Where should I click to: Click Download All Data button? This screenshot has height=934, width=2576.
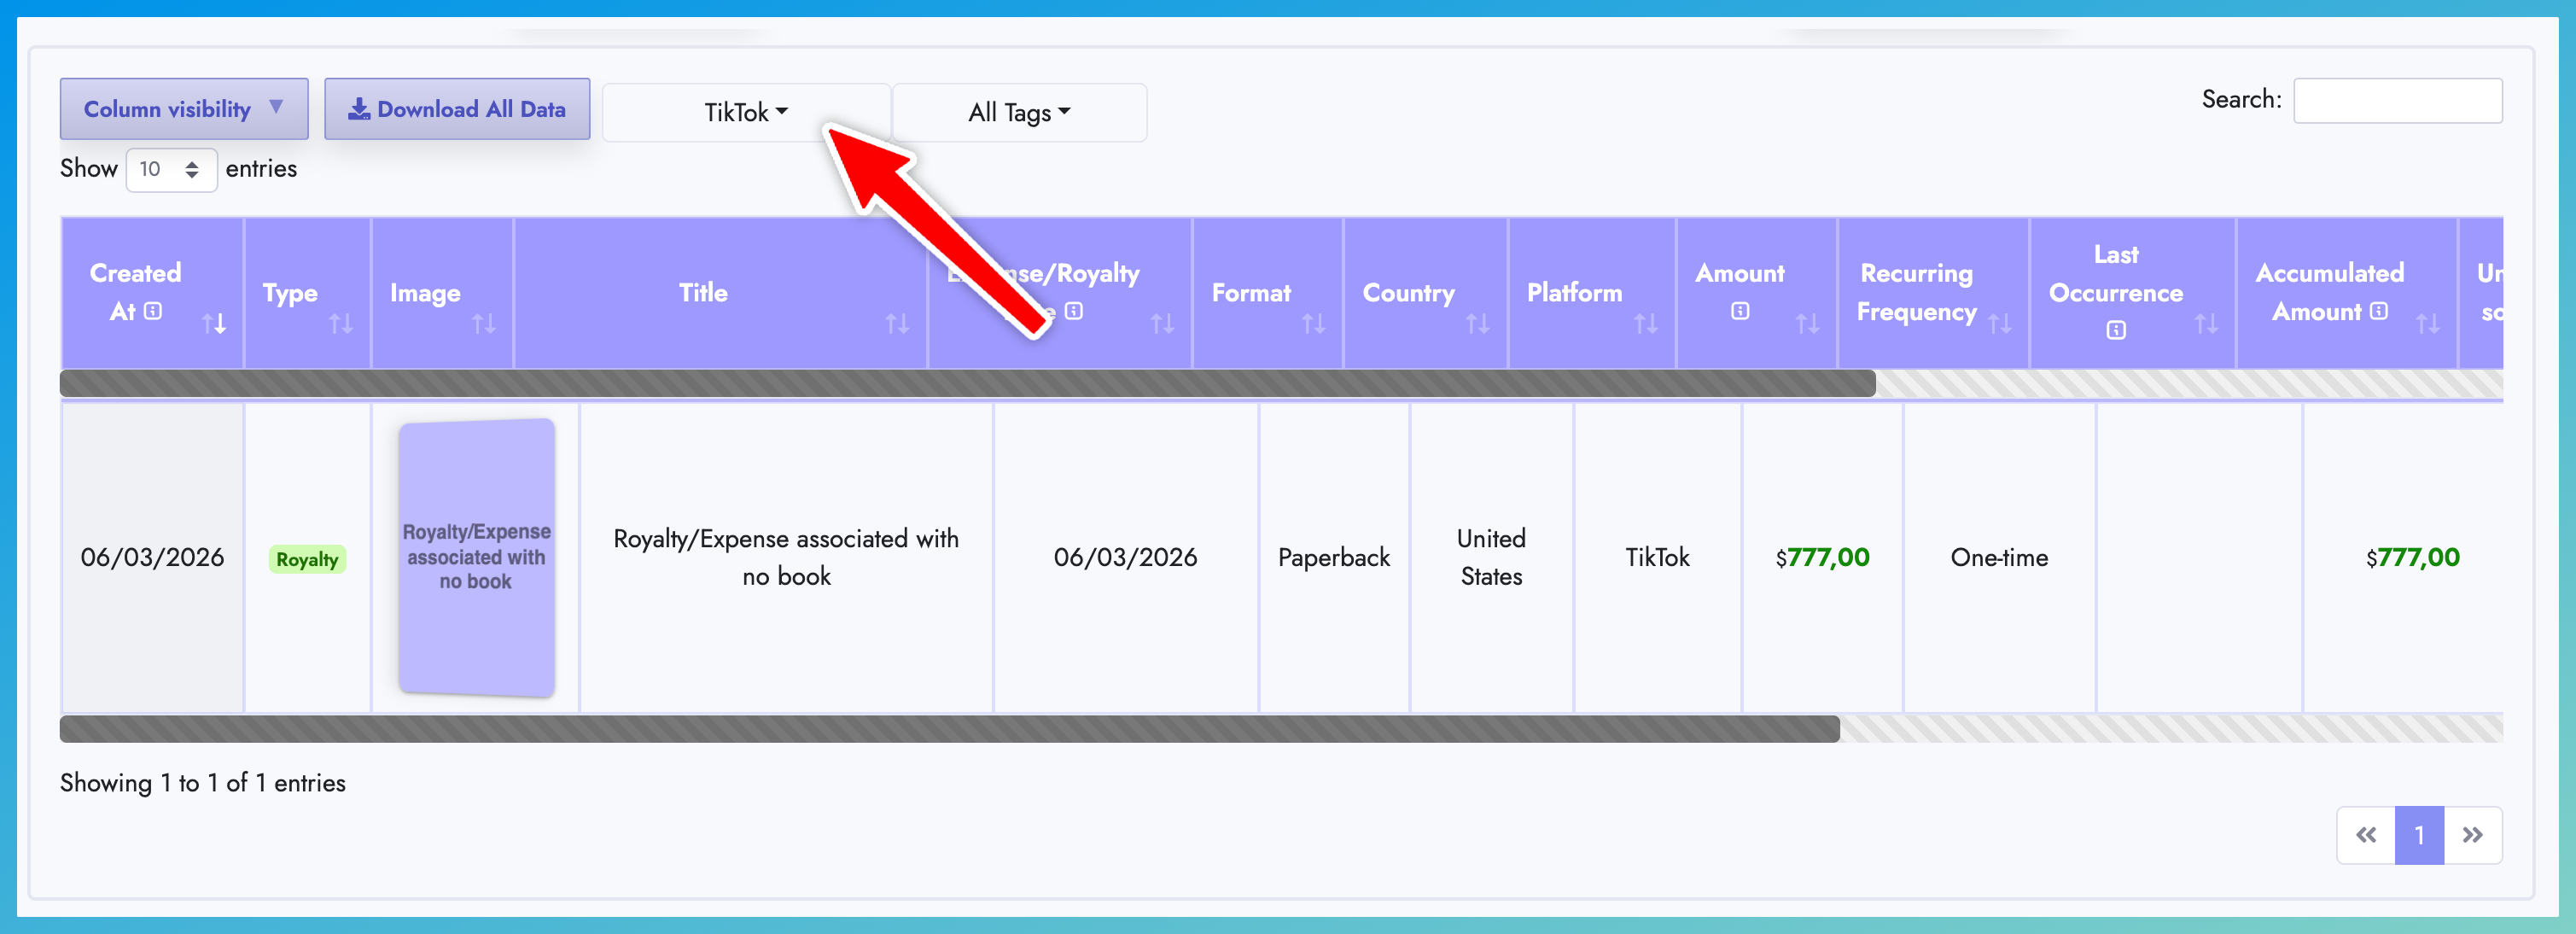pyautogui.click(x=457, y=109)
